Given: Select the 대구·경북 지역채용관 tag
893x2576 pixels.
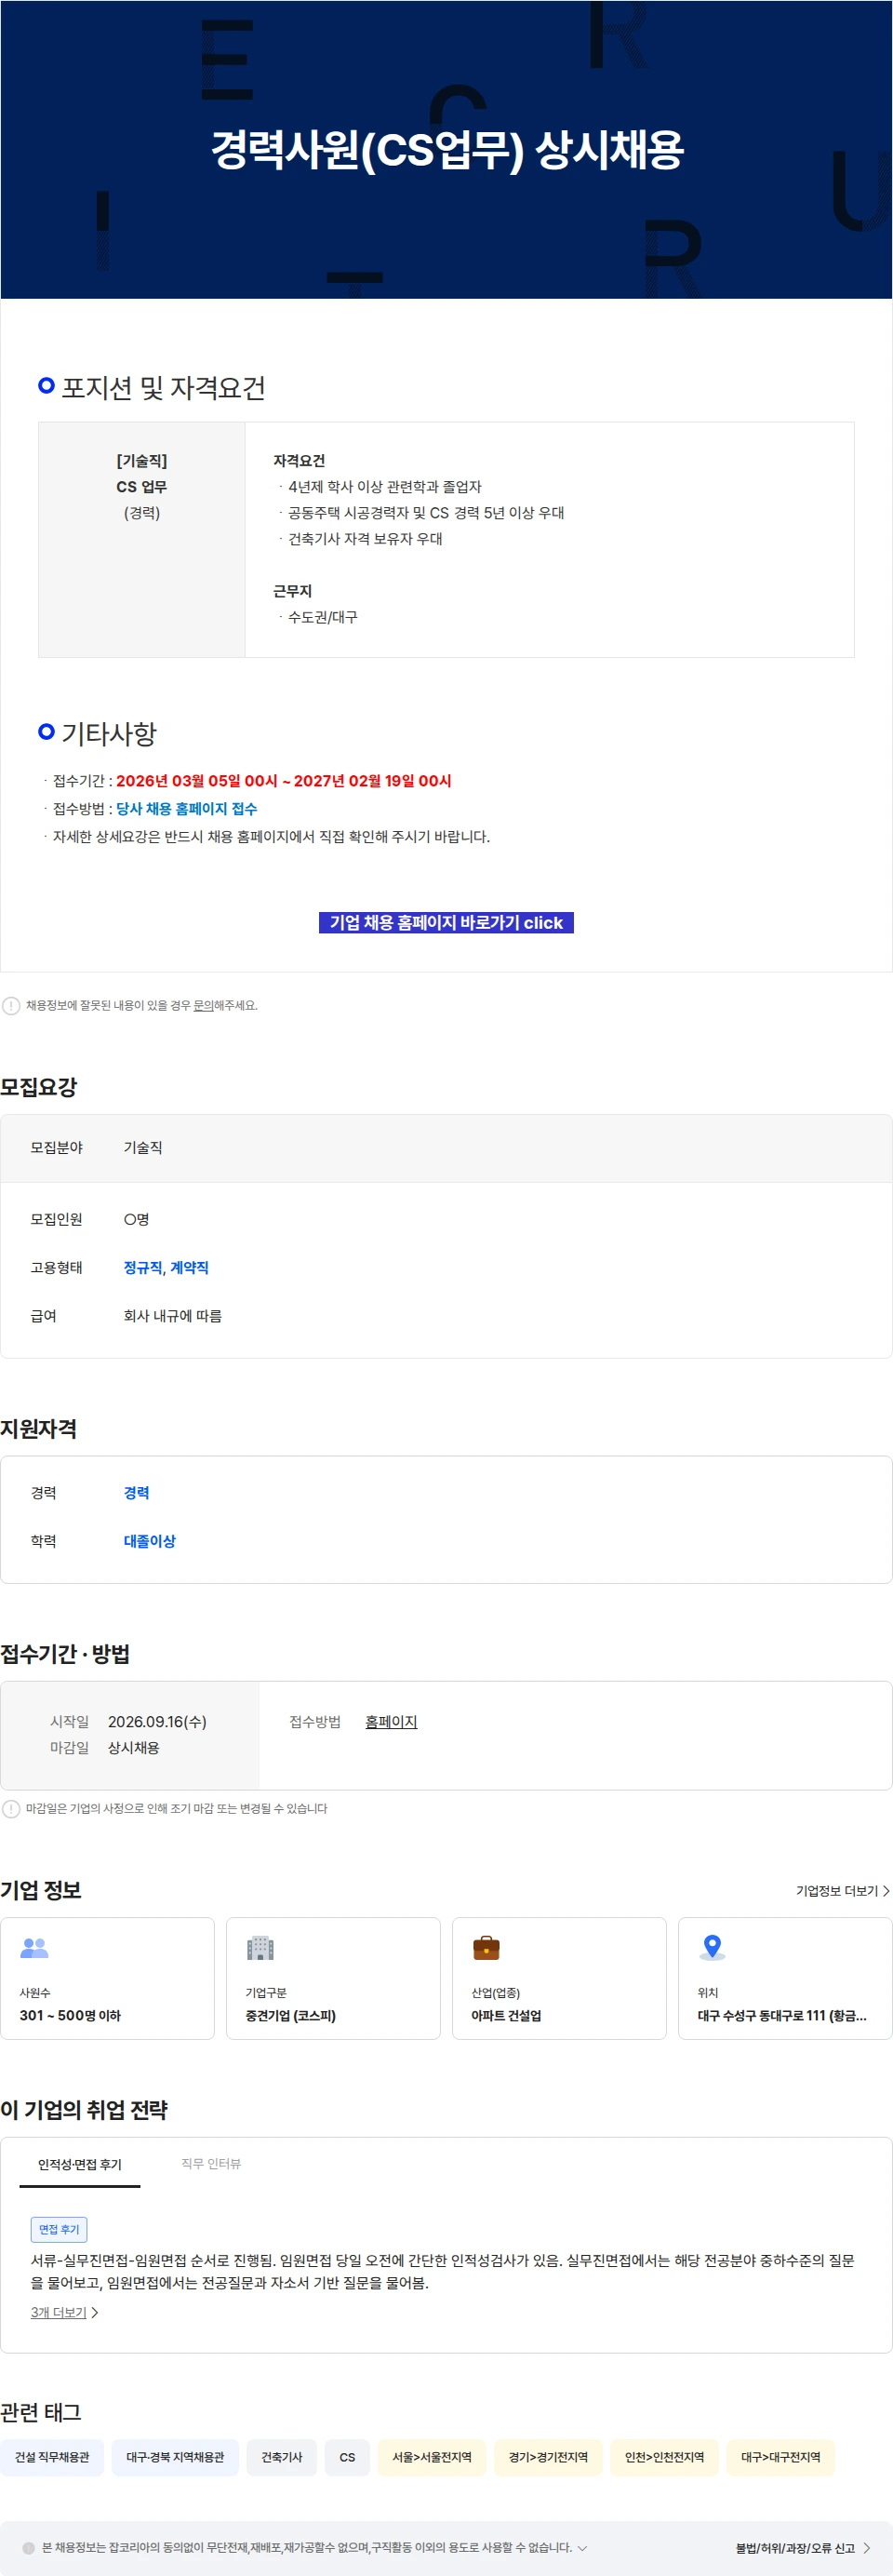Looking at the screenshot, I should point(175,2457).
